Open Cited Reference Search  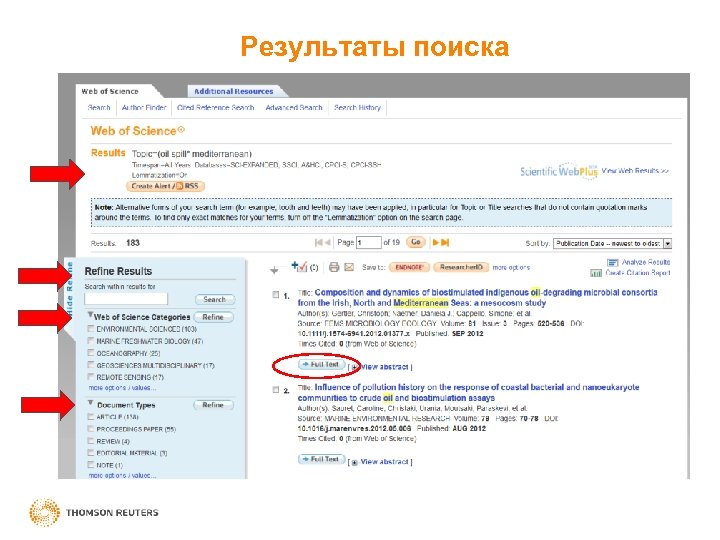tap(215, 107)
